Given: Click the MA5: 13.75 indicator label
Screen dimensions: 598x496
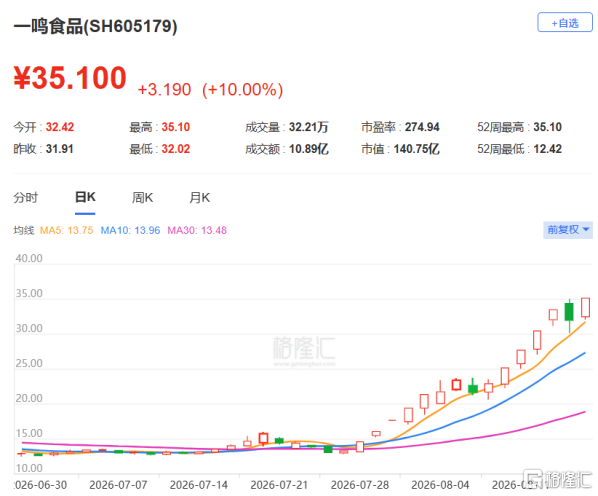Looking at the screenshot, I should [x=66, y=230].
